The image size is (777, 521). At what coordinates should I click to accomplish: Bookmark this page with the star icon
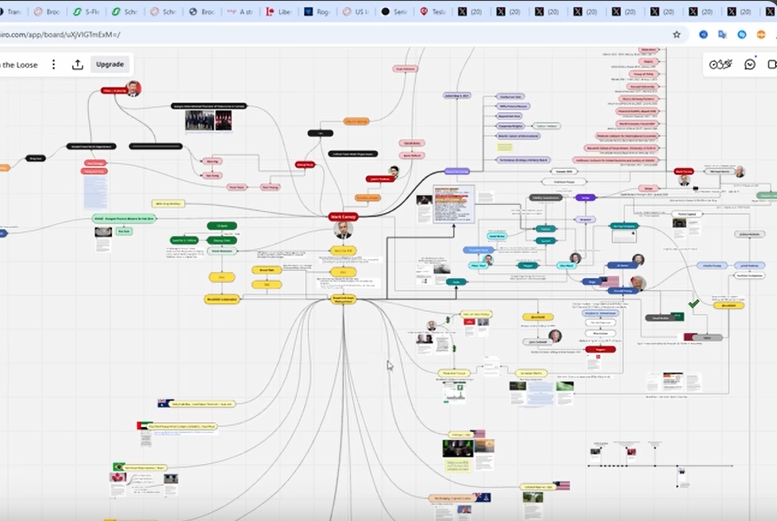(676, 34)
